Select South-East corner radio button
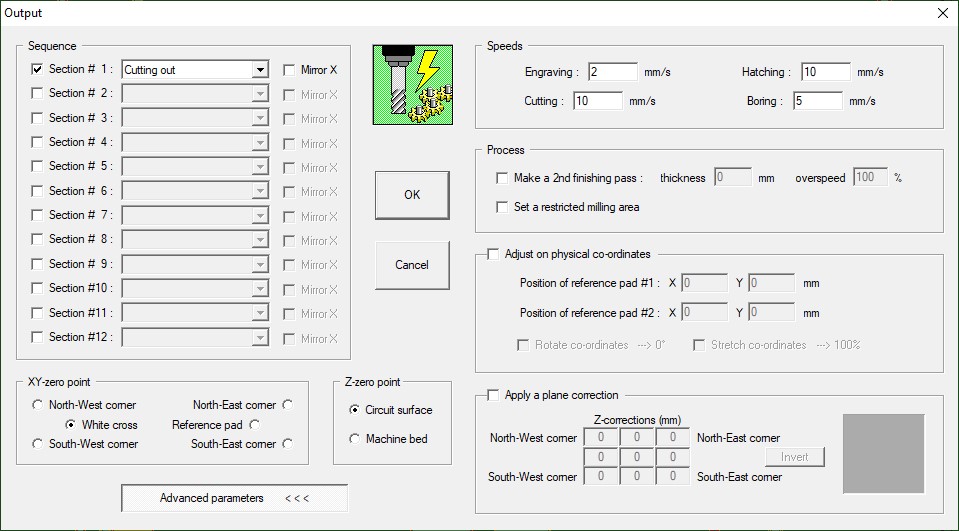This screenshot has height=531, width=959. (x=288, y=444)
